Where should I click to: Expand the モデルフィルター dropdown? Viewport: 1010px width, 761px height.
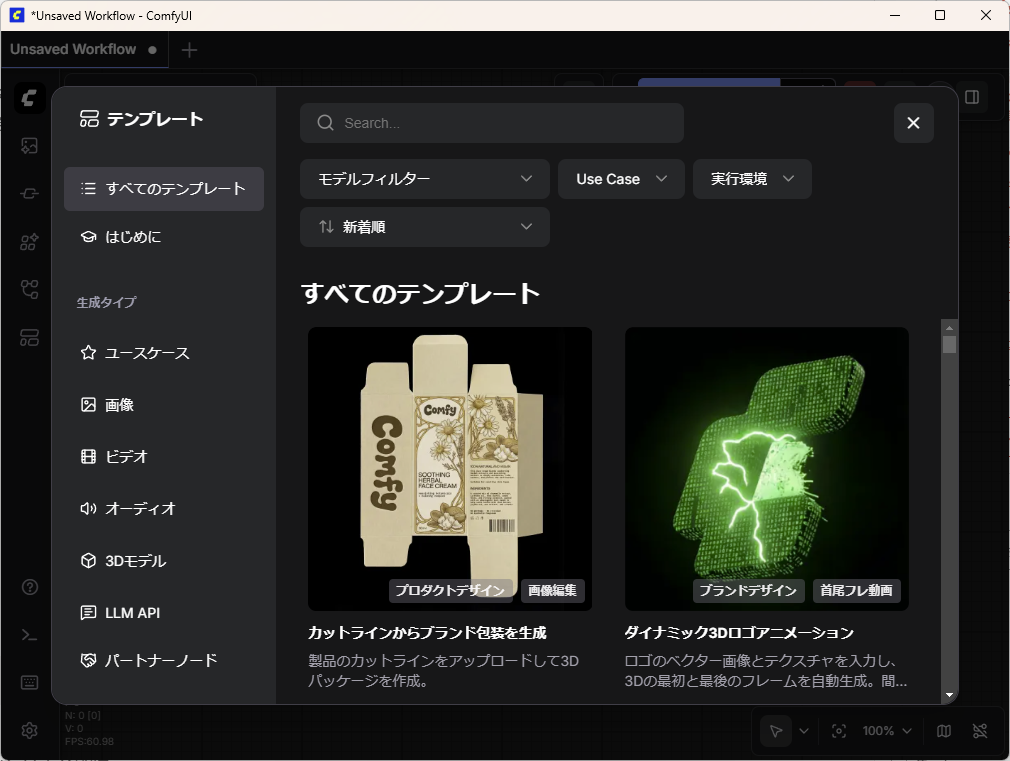(424, 179)
